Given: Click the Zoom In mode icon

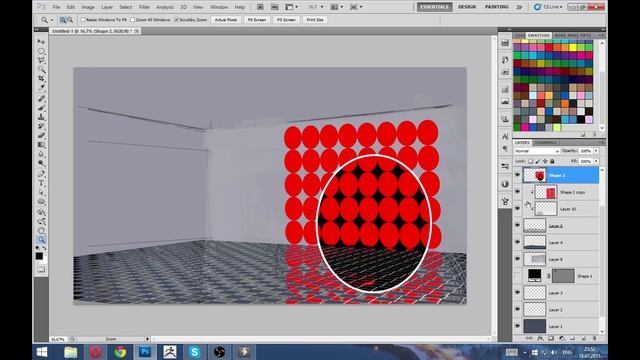Looking at the screenshot, I should click(63, 20).
